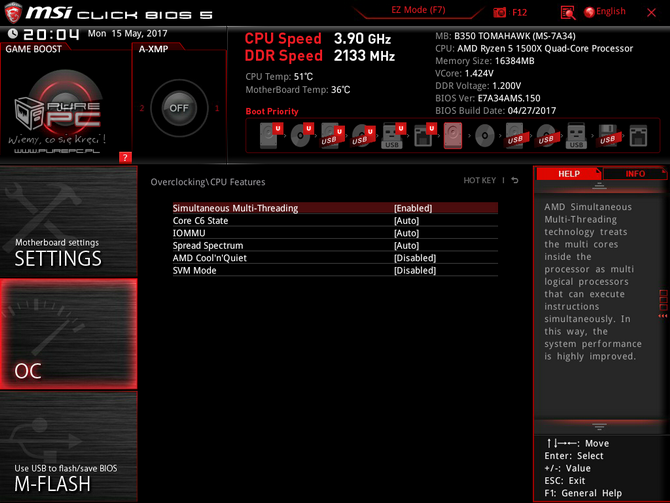Click the CPU Temp 51°C reading
The height and width of the screenshot is (503, 670).
click(279, 77)
